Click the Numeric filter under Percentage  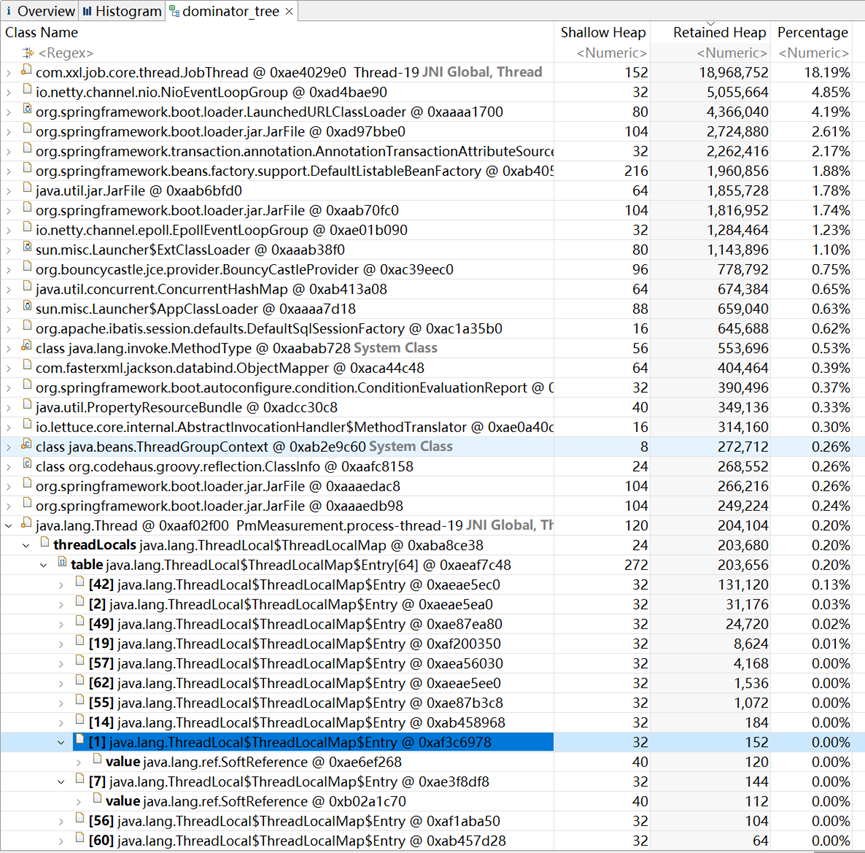pyautogui.click(x=814, y=53)
